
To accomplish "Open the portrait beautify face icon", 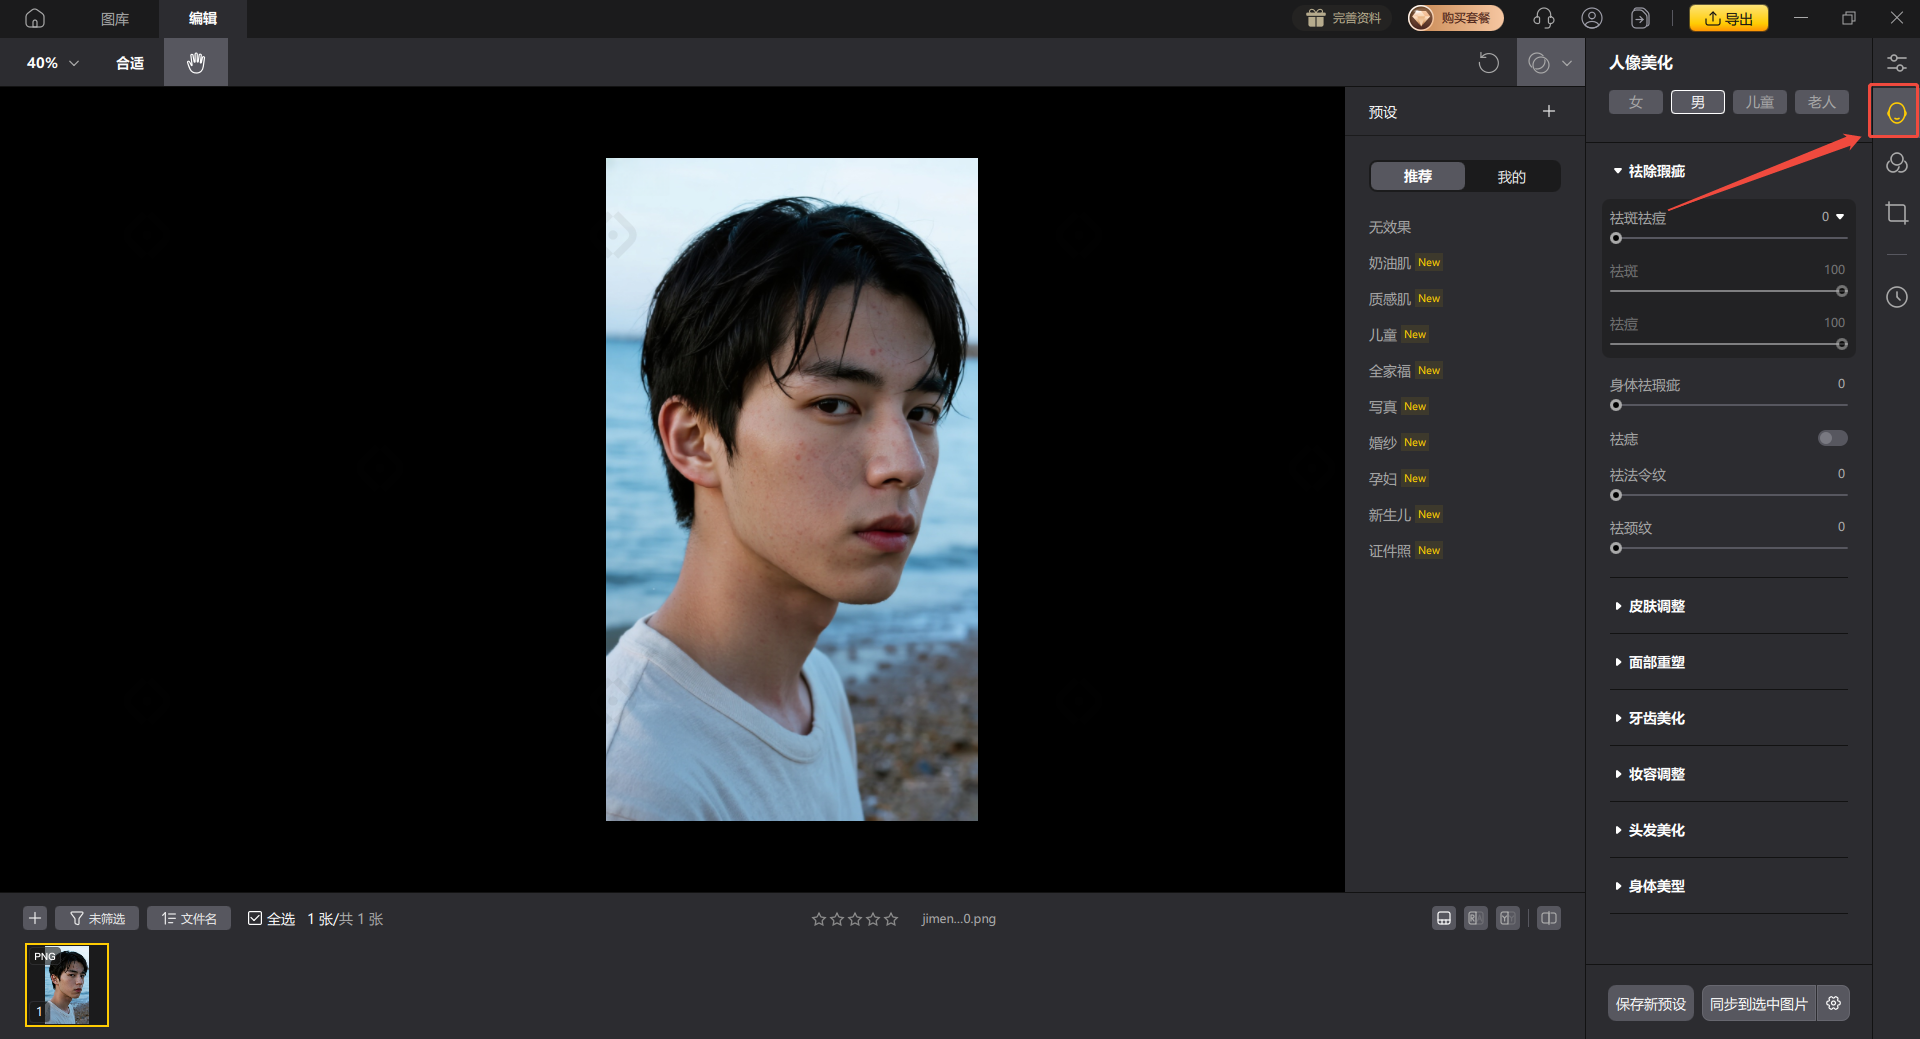I will pyautogui.click(x=1896, y=112).
